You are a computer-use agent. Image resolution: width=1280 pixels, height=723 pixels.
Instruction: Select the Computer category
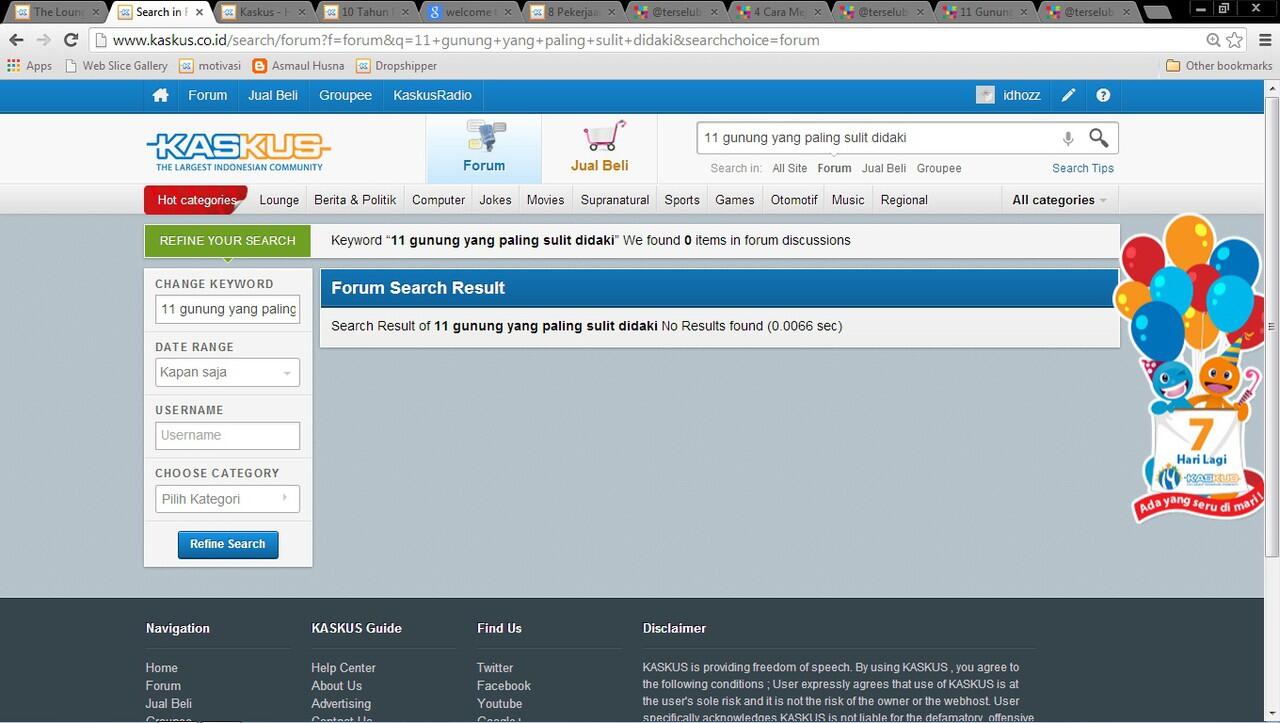[438, 200]
